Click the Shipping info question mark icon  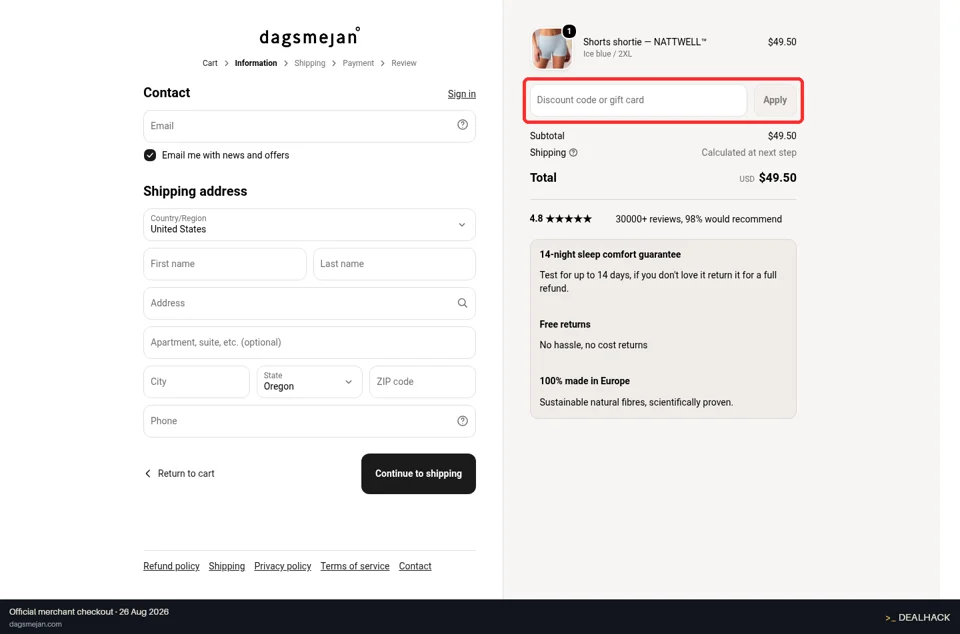(573, 153)
